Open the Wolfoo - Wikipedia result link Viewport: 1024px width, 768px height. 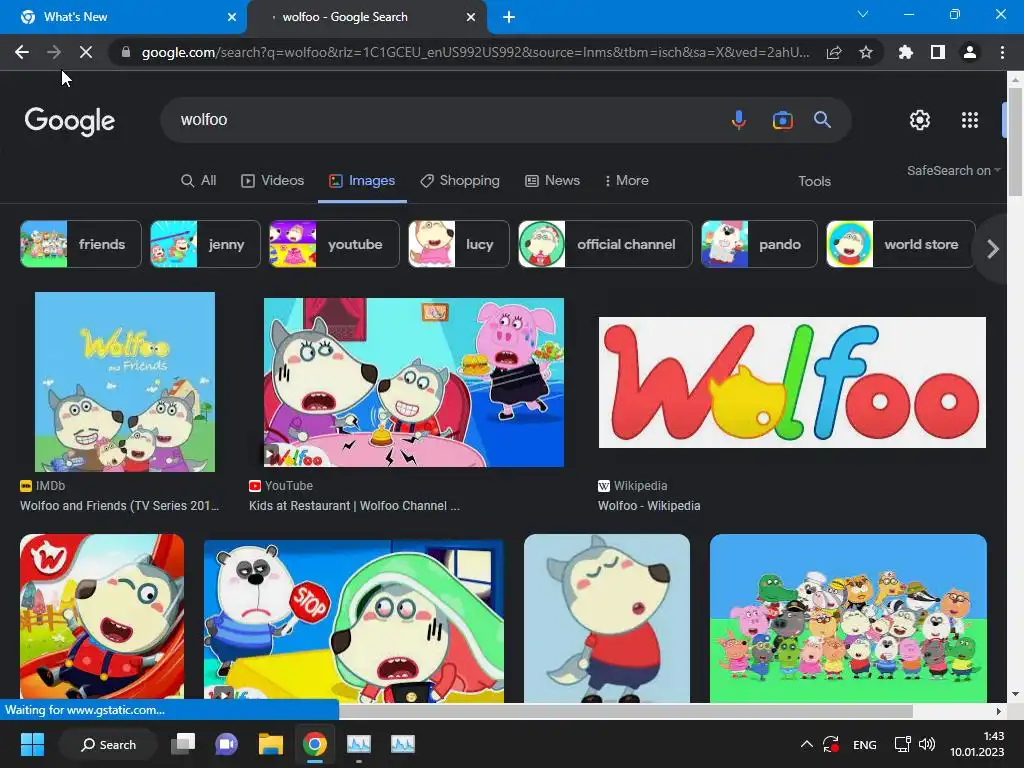pos(648,505)
